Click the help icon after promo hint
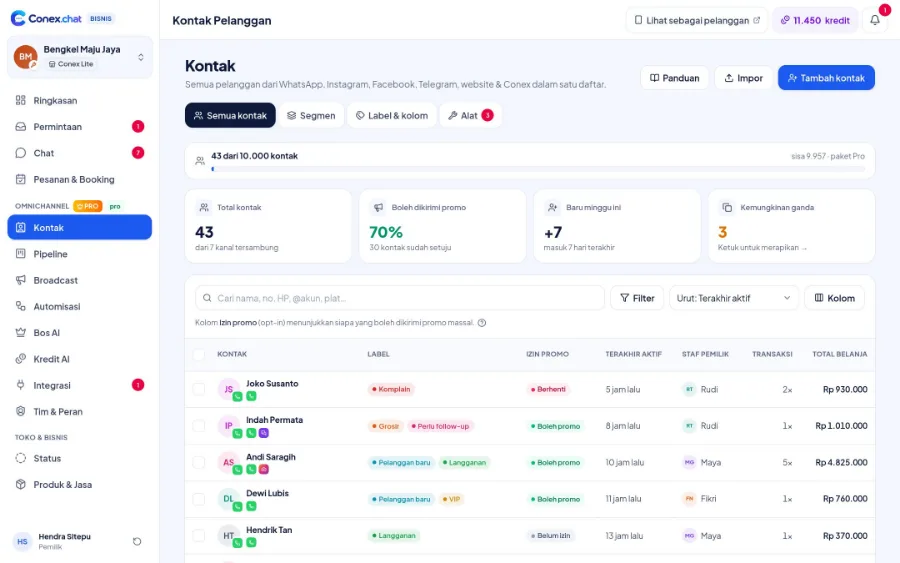900x563 pixels. (482, 323)
